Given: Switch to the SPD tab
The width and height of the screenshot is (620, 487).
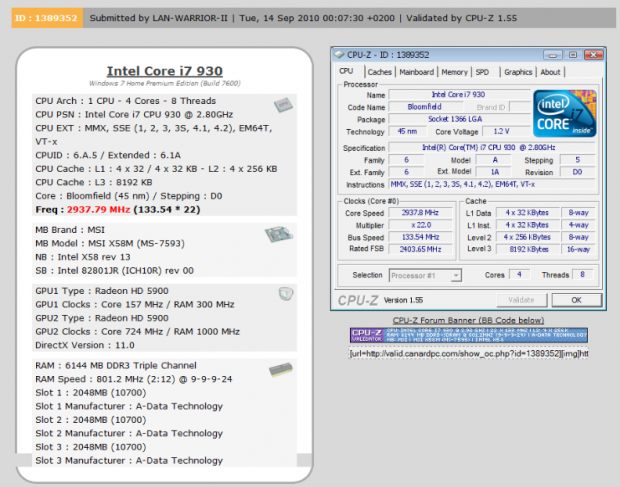Looking at the screenshot, I should tap(482, 72).
